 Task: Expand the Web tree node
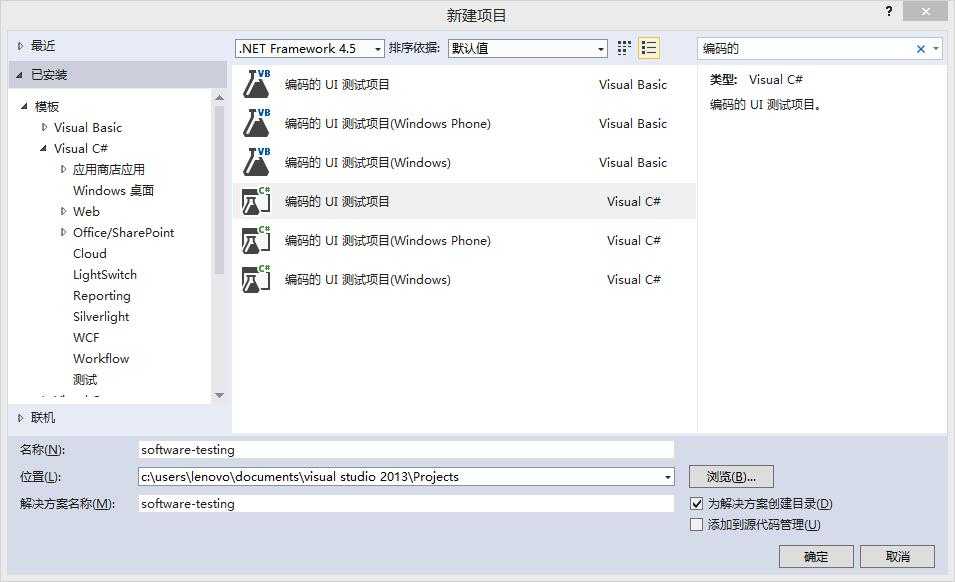click(63, 211)
